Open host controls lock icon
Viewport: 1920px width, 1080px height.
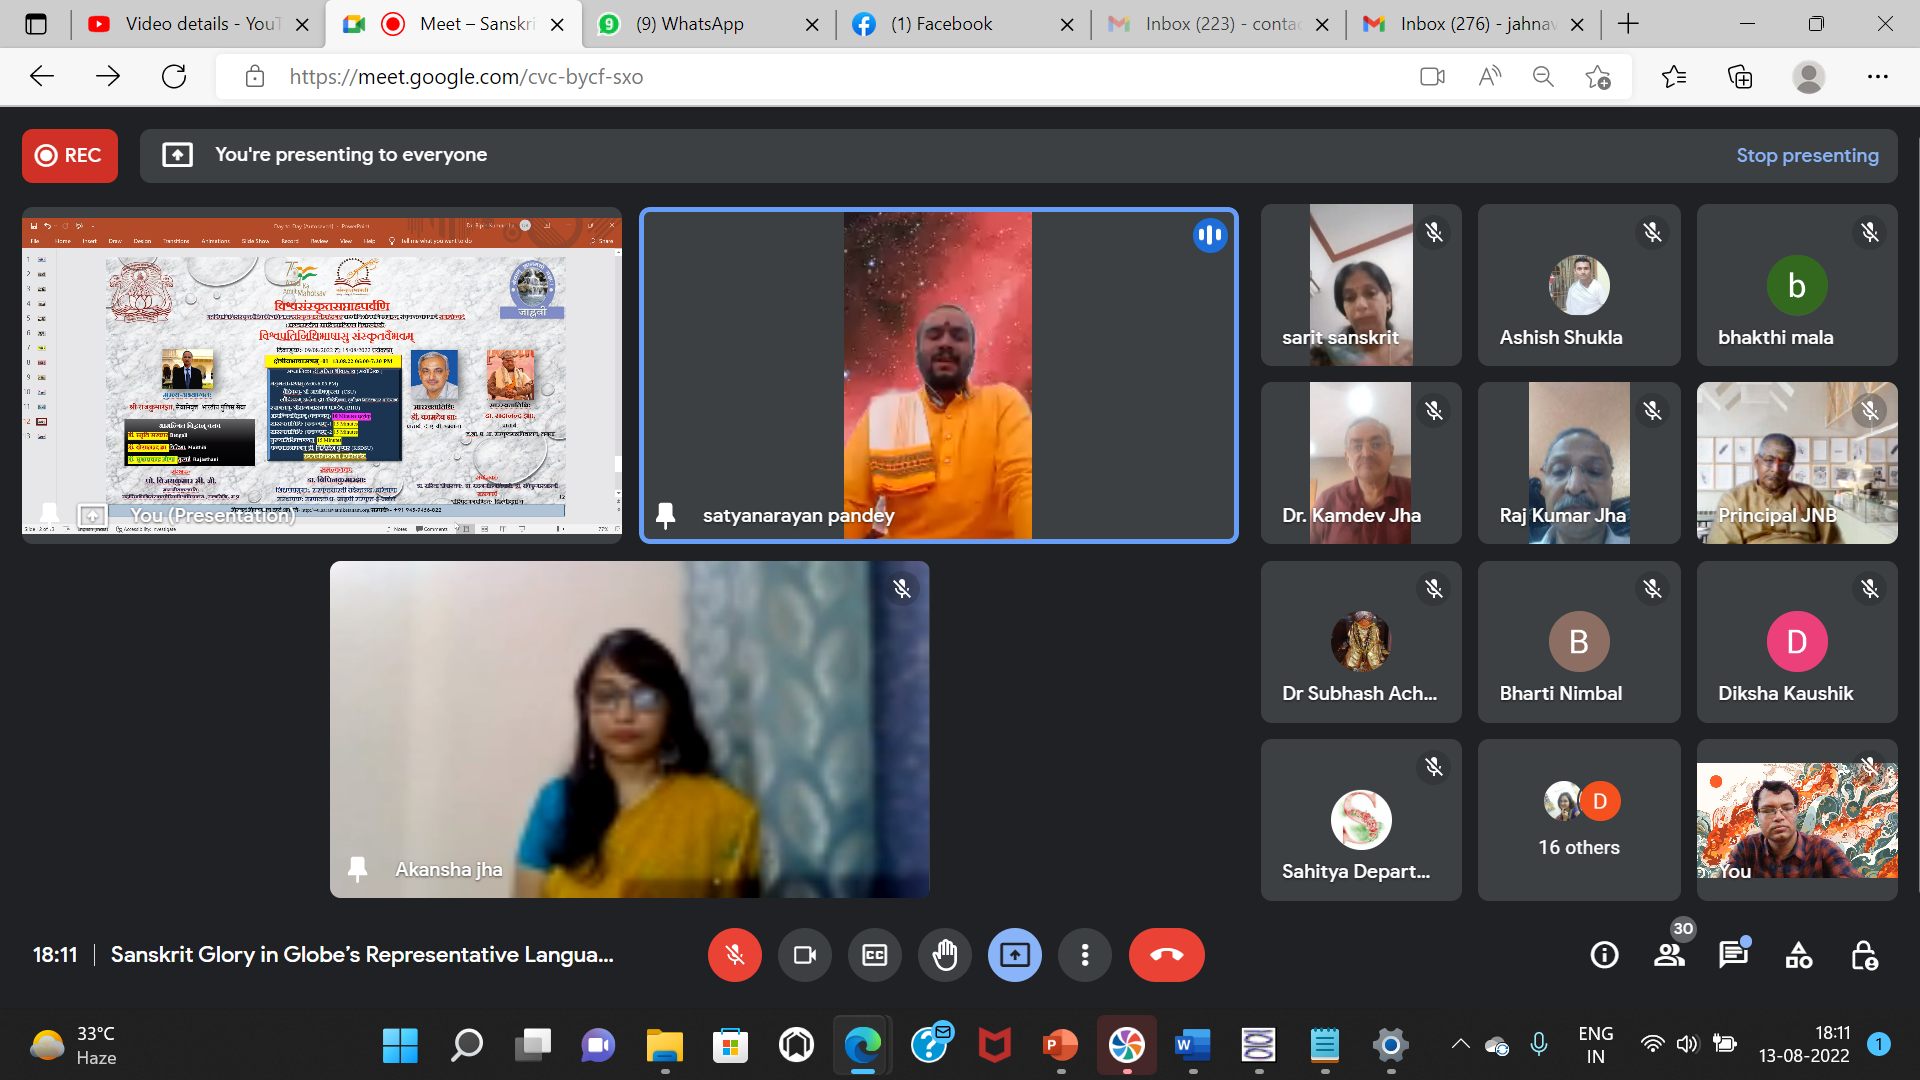[1863, 955]
